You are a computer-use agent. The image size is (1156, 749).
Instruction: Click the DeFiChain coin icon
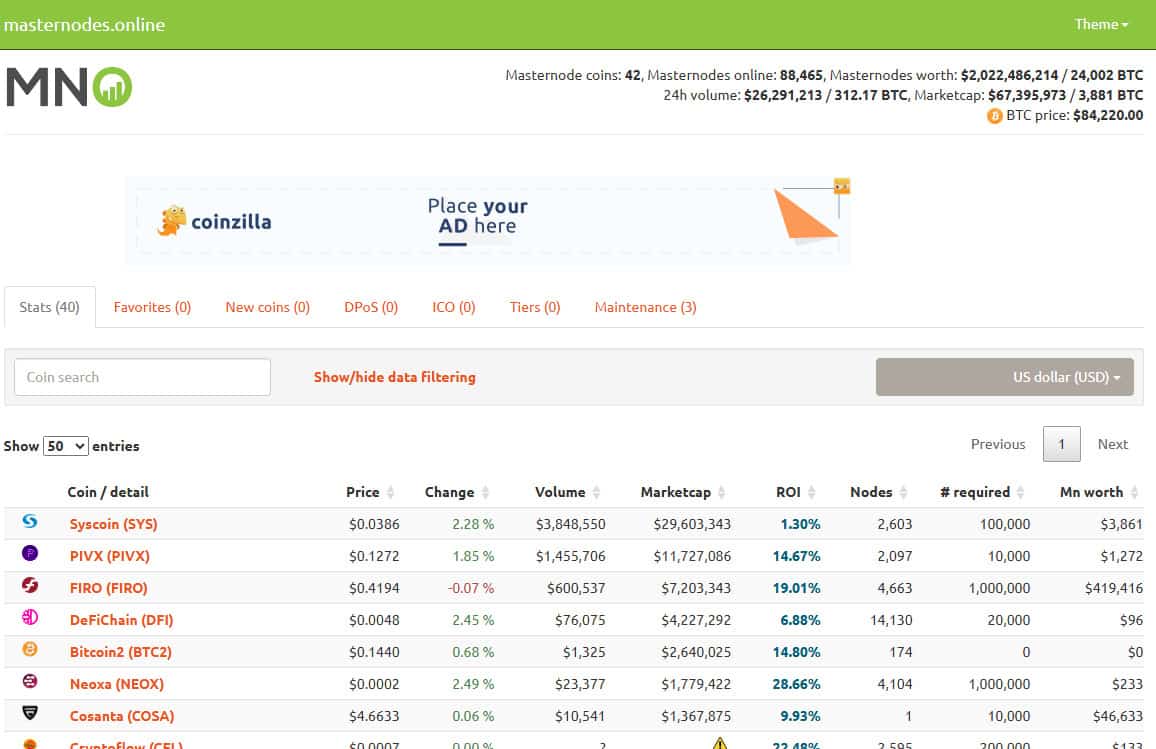pos(29,617)
